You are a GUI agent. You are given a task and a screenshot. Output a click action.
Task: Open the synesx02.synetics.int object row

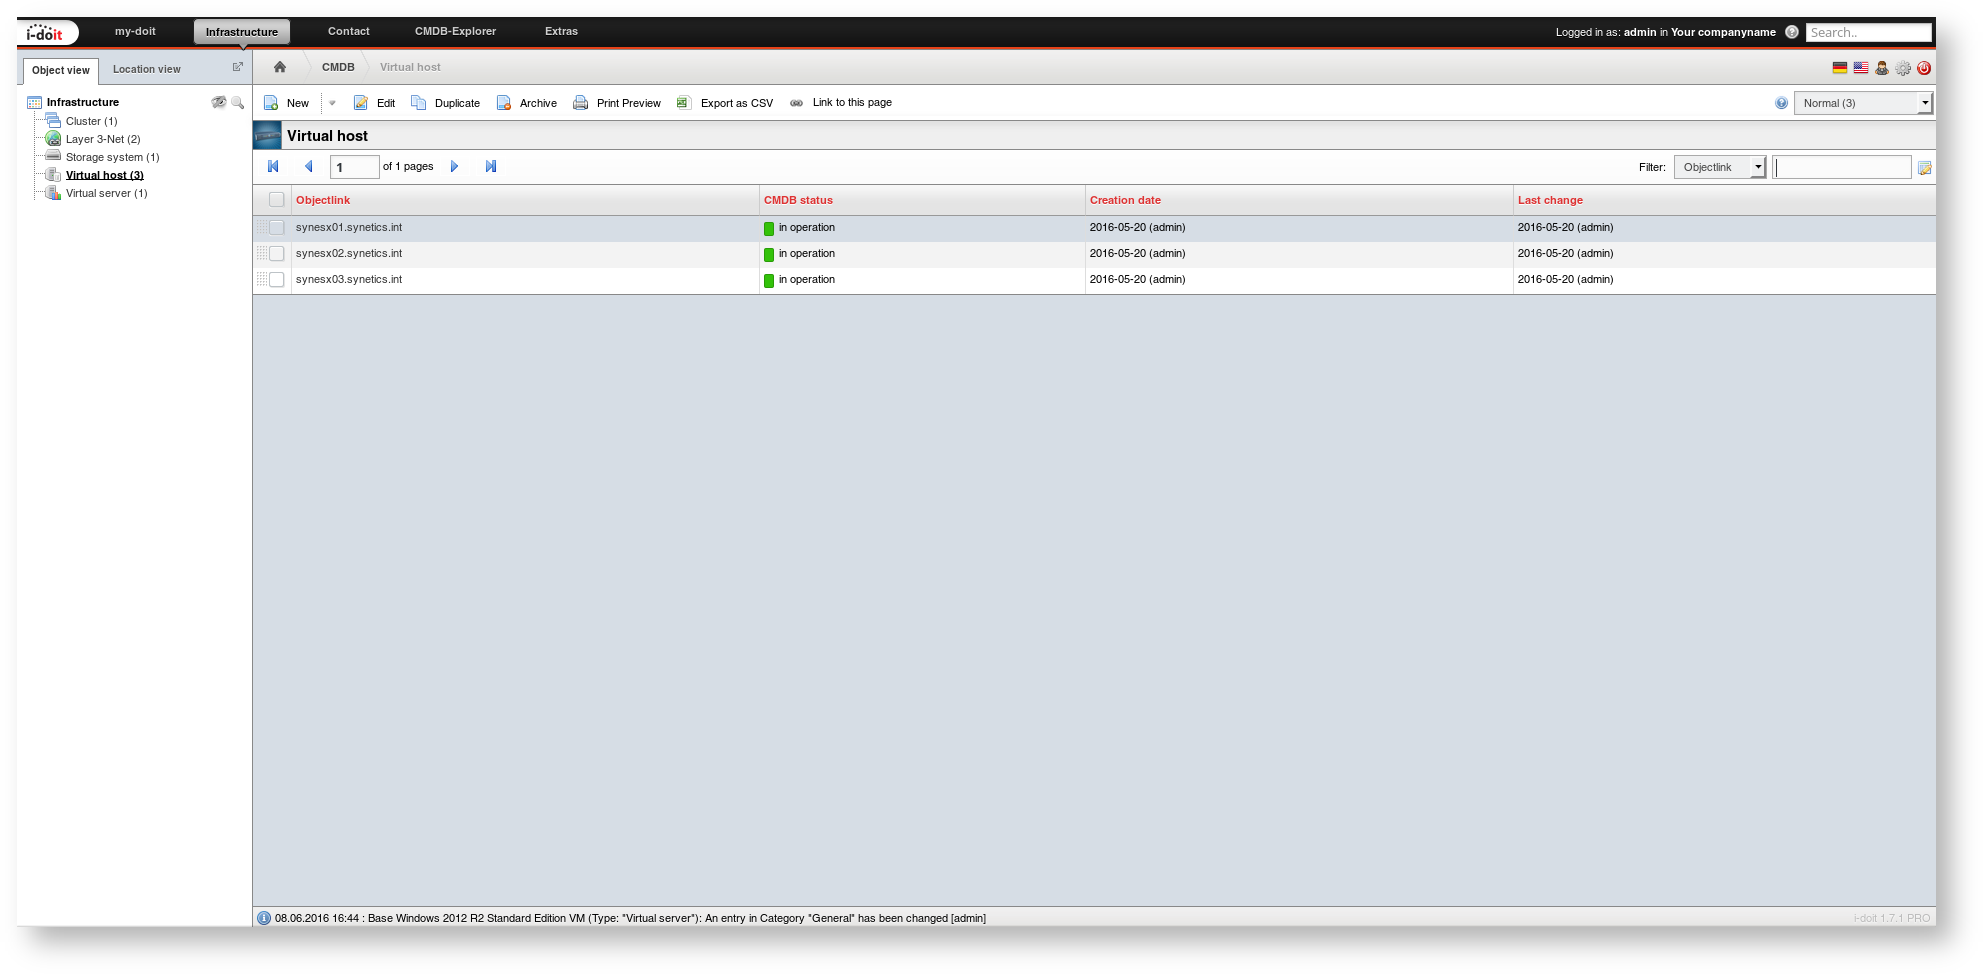point(1094,254)
